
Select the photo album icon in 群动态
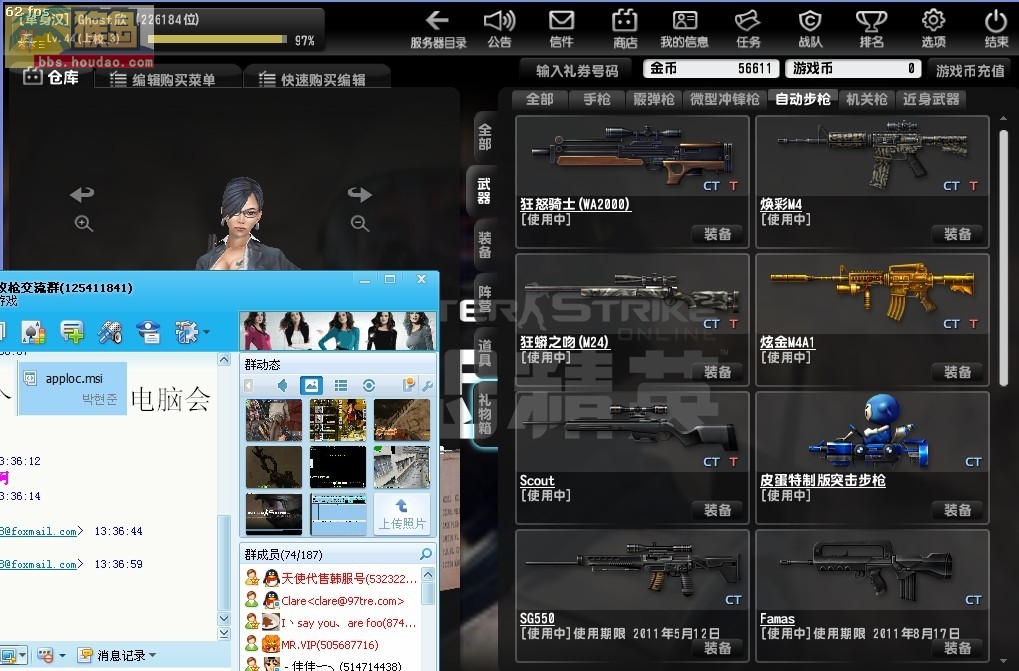pyautogui.click(x=311, y=386)
